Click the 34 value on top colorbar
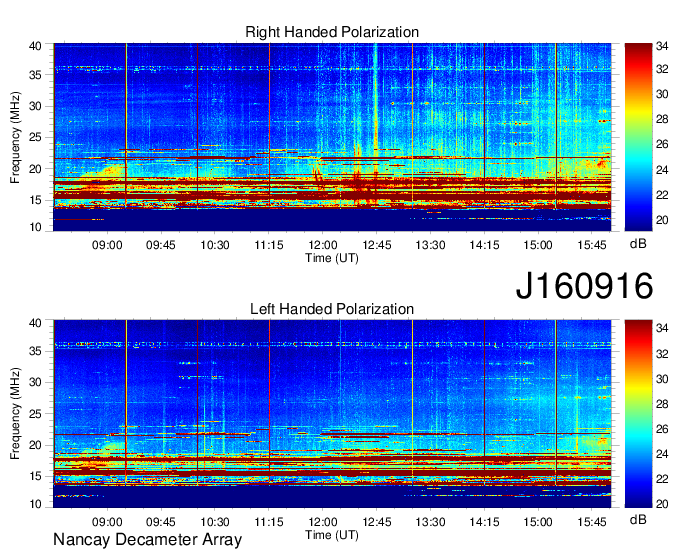 click(662, 46)
